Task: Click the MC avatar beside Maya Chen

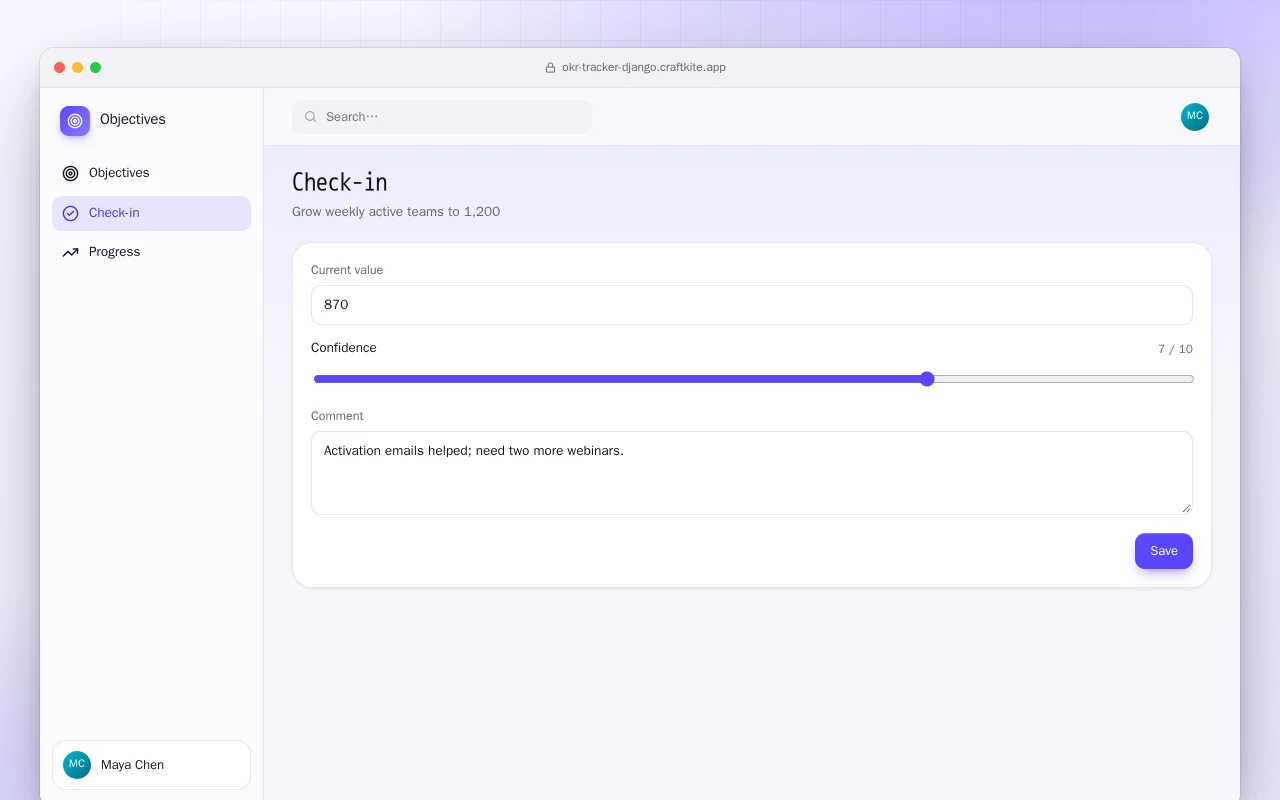Action: point(77,765)
